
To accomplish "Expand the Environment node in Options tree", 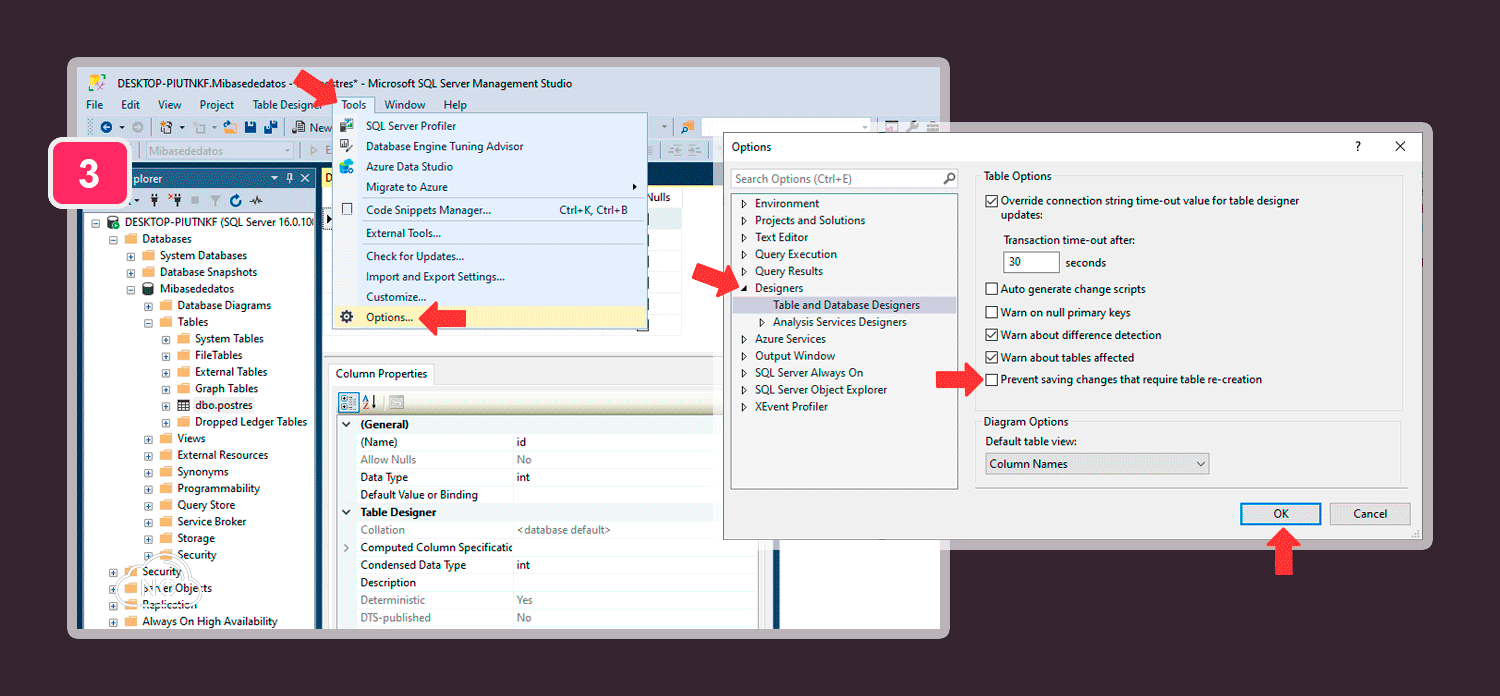I will click(x=744, y=204).
